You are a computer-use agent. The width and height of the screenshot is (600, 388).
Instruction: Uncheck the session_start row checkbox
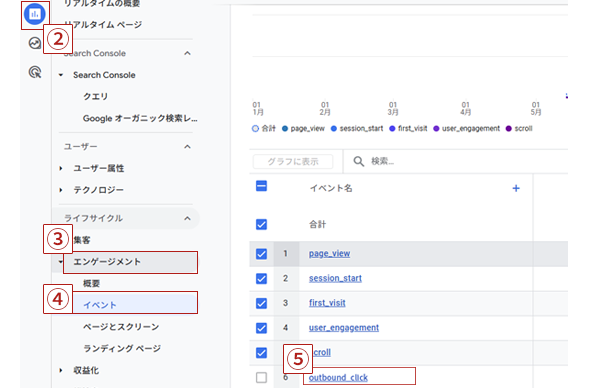pos(261,279)
